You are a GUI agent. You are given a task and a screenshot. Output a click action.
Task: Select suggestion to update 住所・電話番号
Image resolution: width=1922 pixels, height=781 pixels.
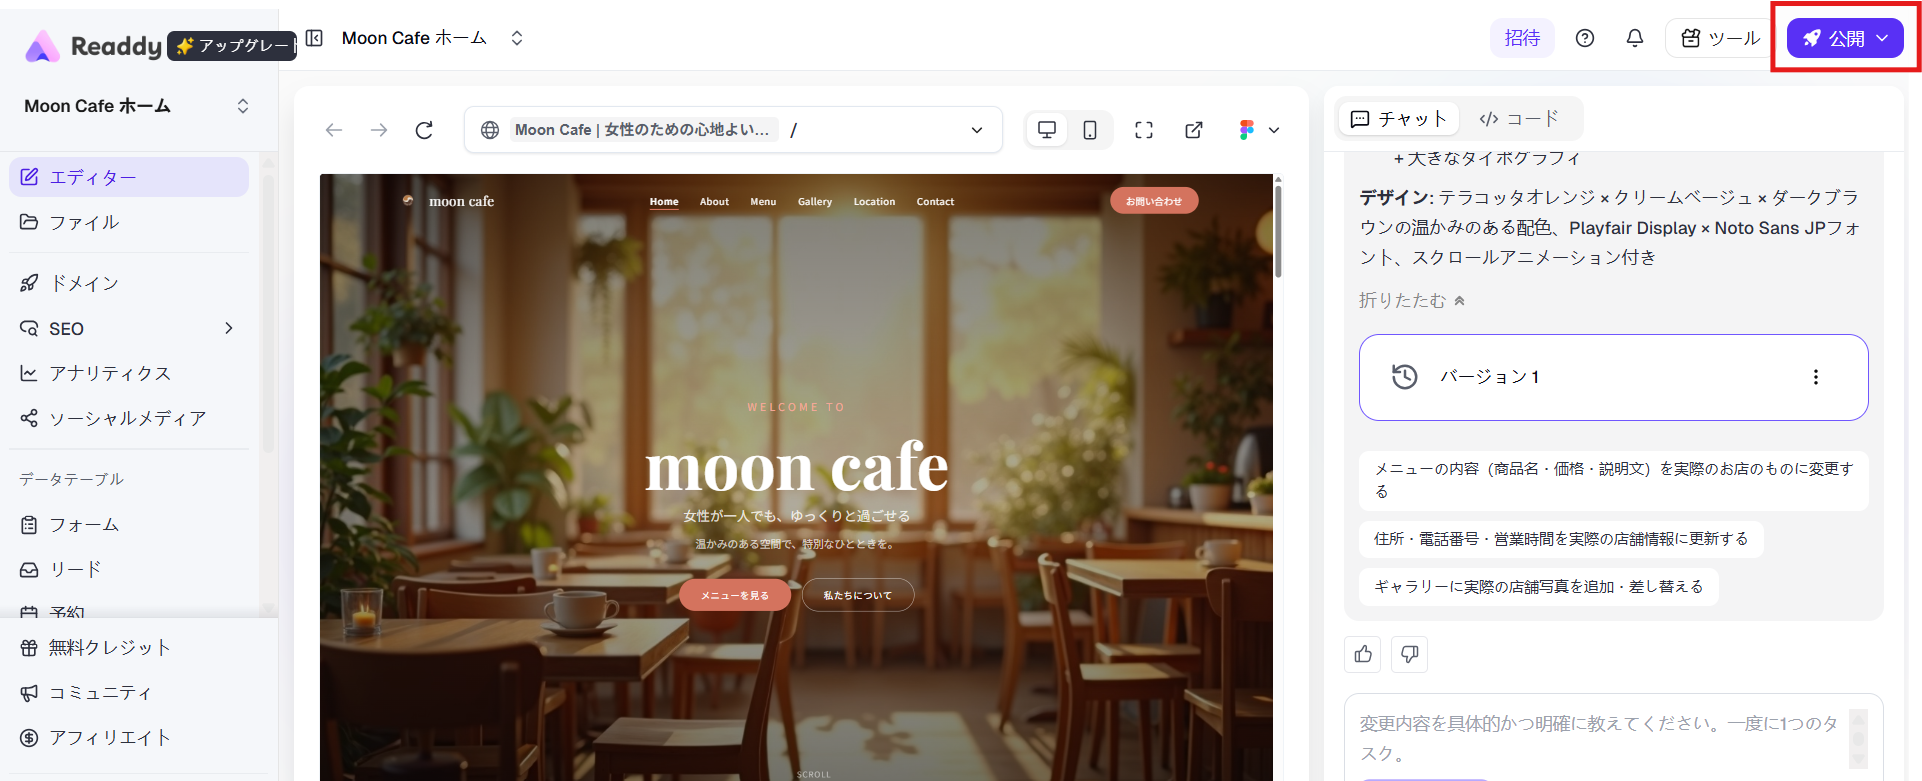[1561, 539]
